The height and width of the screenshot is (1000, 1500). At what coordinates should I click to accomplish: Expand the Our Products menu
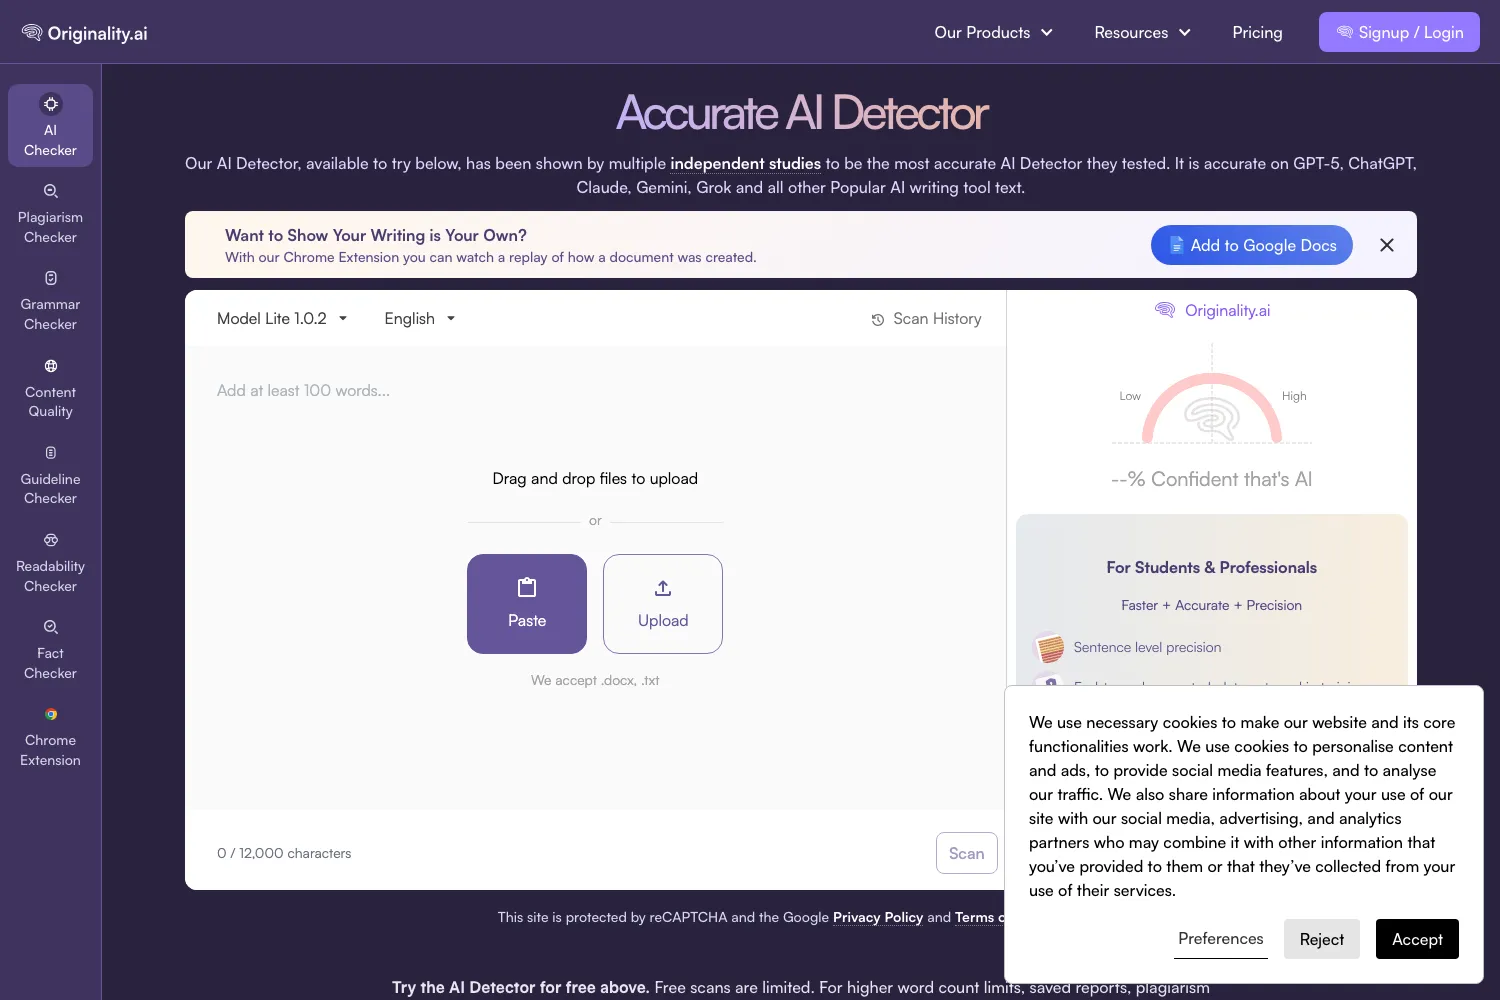pos(993,32)
